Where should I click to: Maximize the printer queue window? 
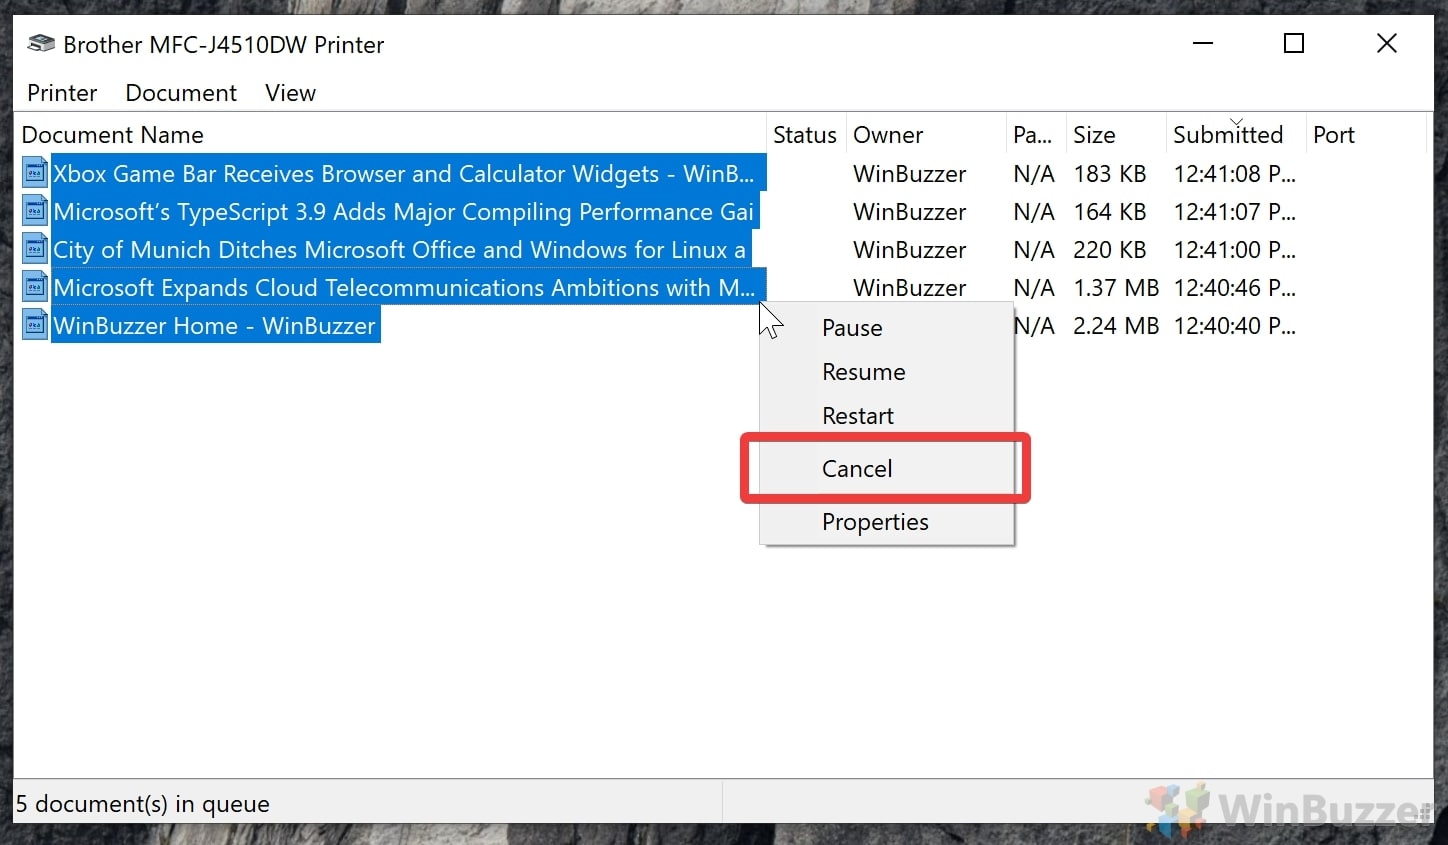pos(1294,43)
